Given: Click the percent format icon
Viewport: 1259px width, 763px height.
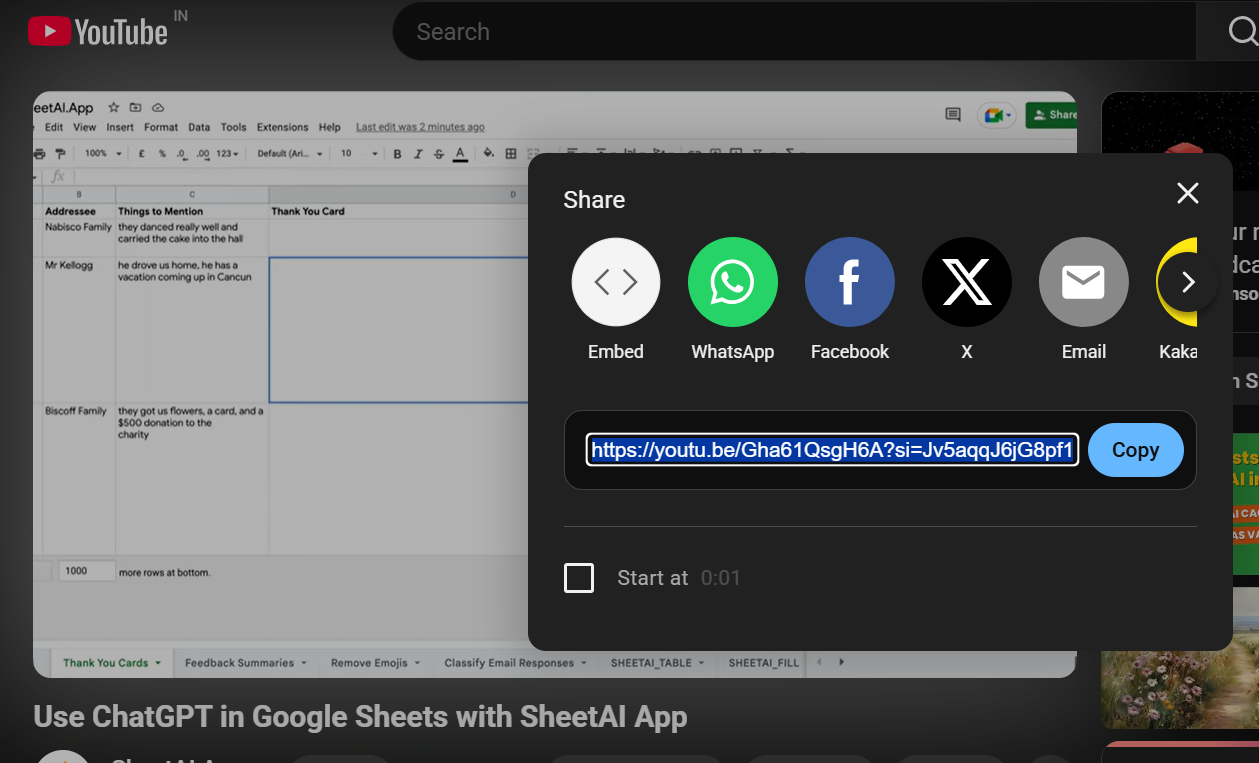Looking at the screenshot, I should tap(162, 154).
